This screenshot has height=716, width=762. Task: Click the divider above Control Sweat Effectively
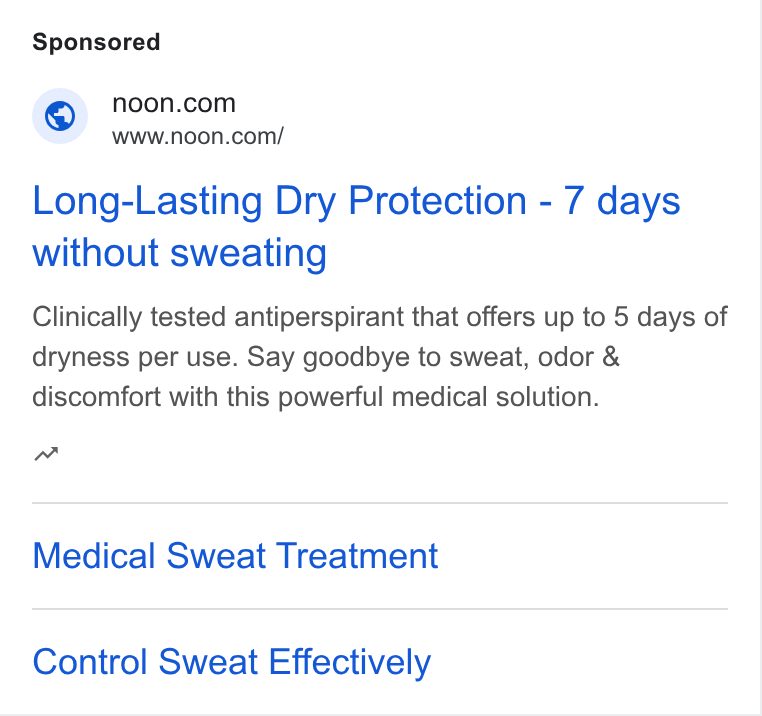(380, 609)
